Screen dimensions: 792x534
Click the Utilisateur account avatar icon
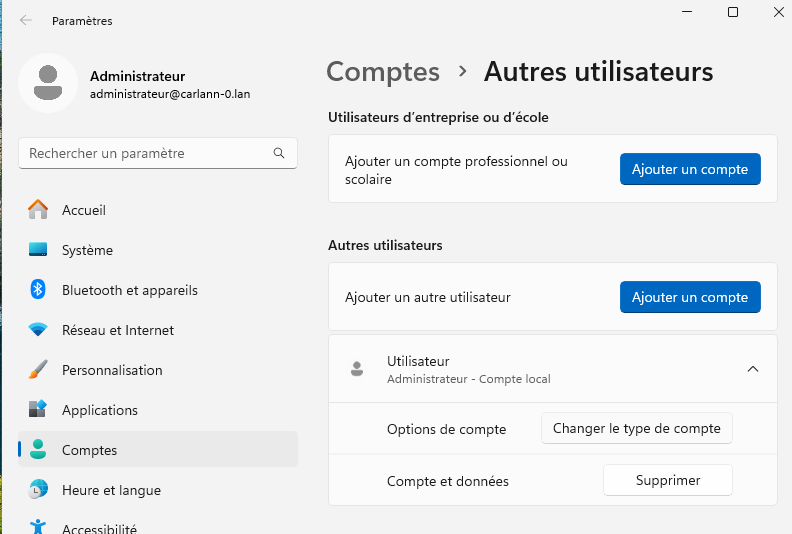tap(357, 369)
